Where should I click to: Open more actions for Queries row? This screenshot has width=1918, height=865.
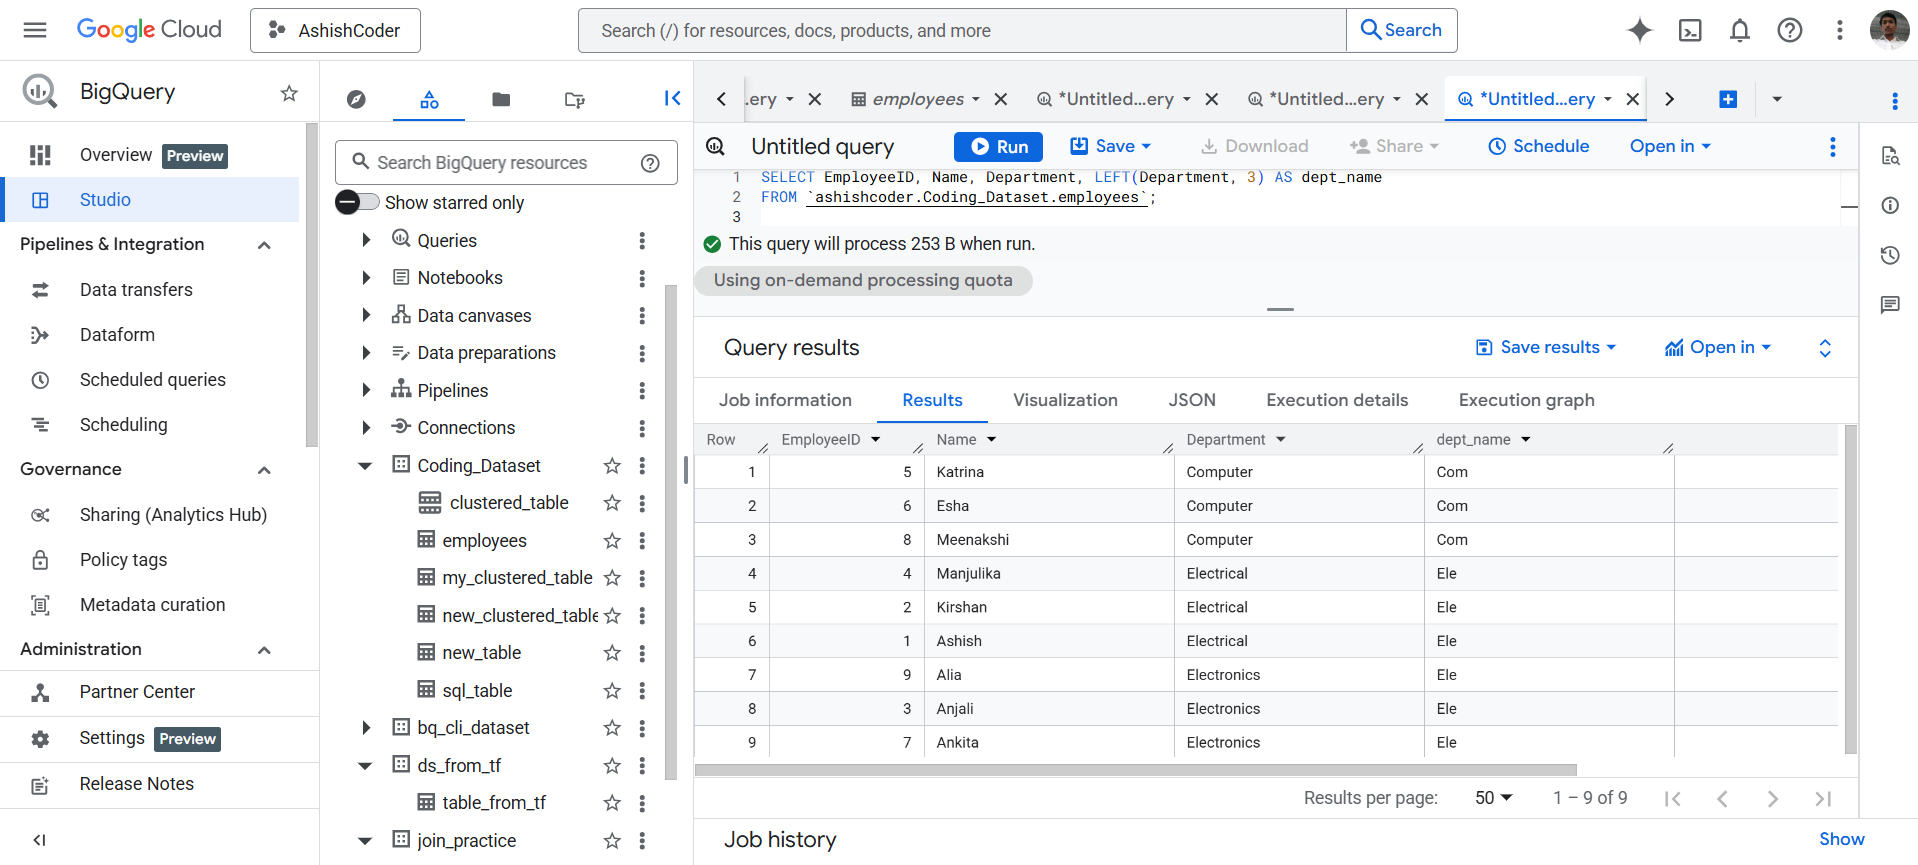pyautogui.click(x=642, y=241)
